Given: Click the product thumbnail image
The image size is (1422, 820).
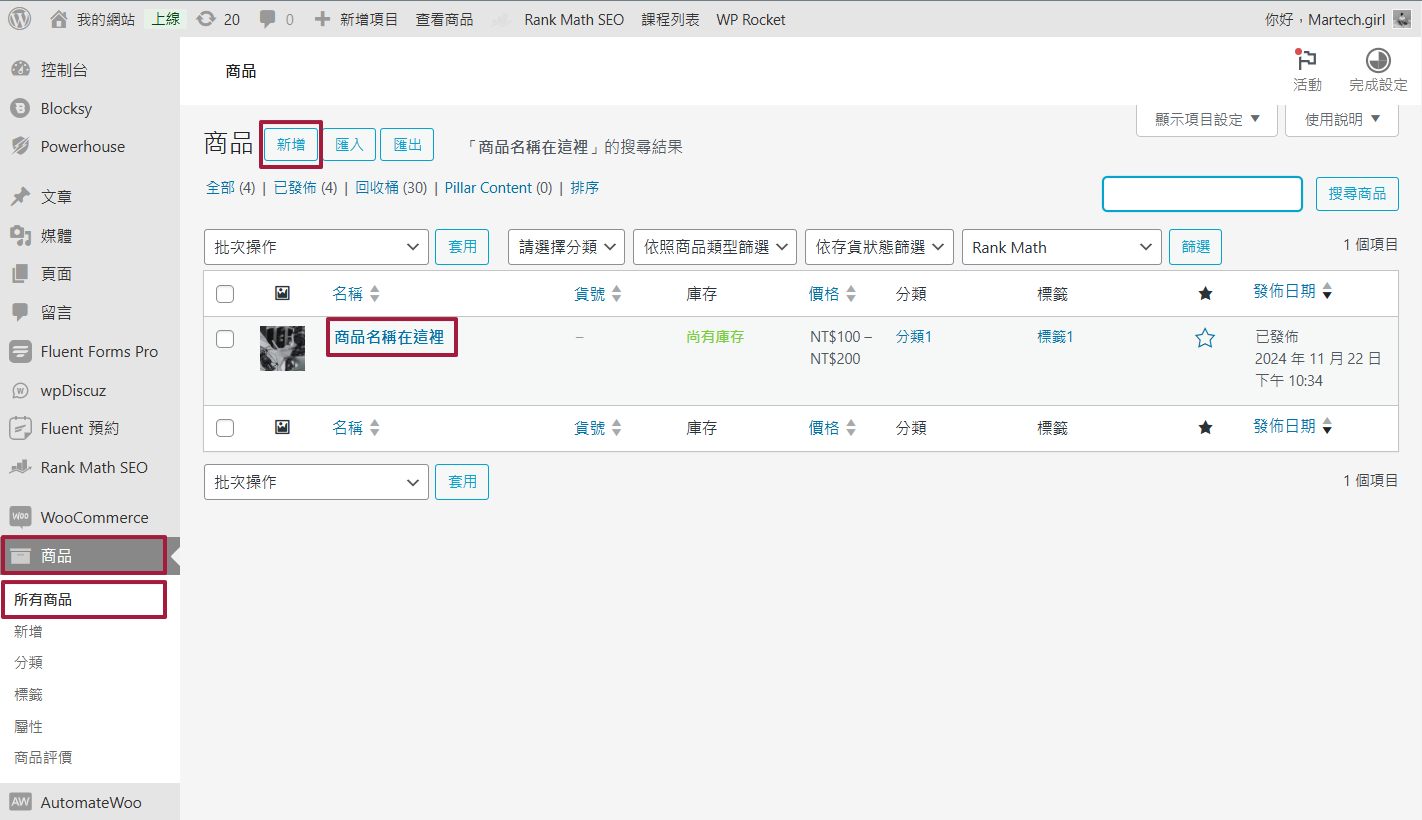Looking at the screenshot, I should (x=282, y=348).
